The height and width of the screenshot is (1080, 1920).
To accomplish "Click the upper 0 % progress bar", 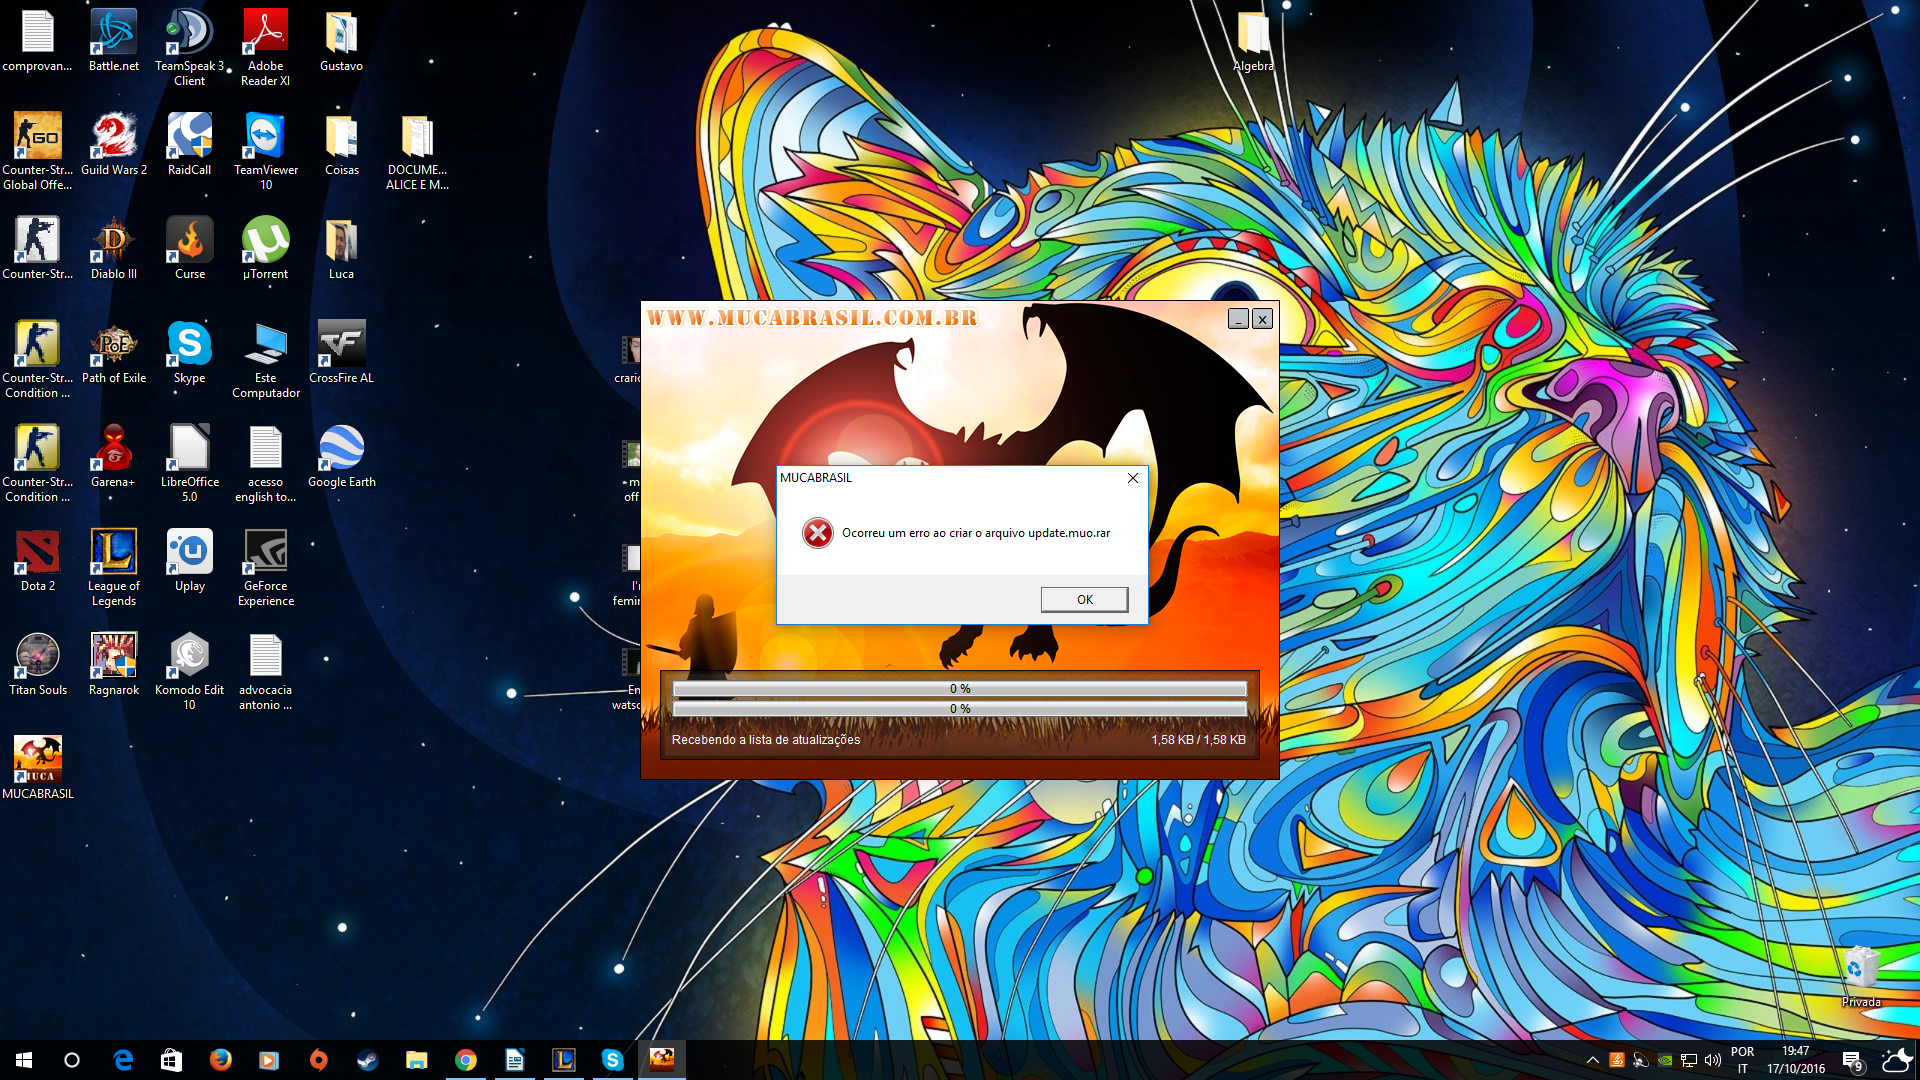I will (x=959, y=689).
